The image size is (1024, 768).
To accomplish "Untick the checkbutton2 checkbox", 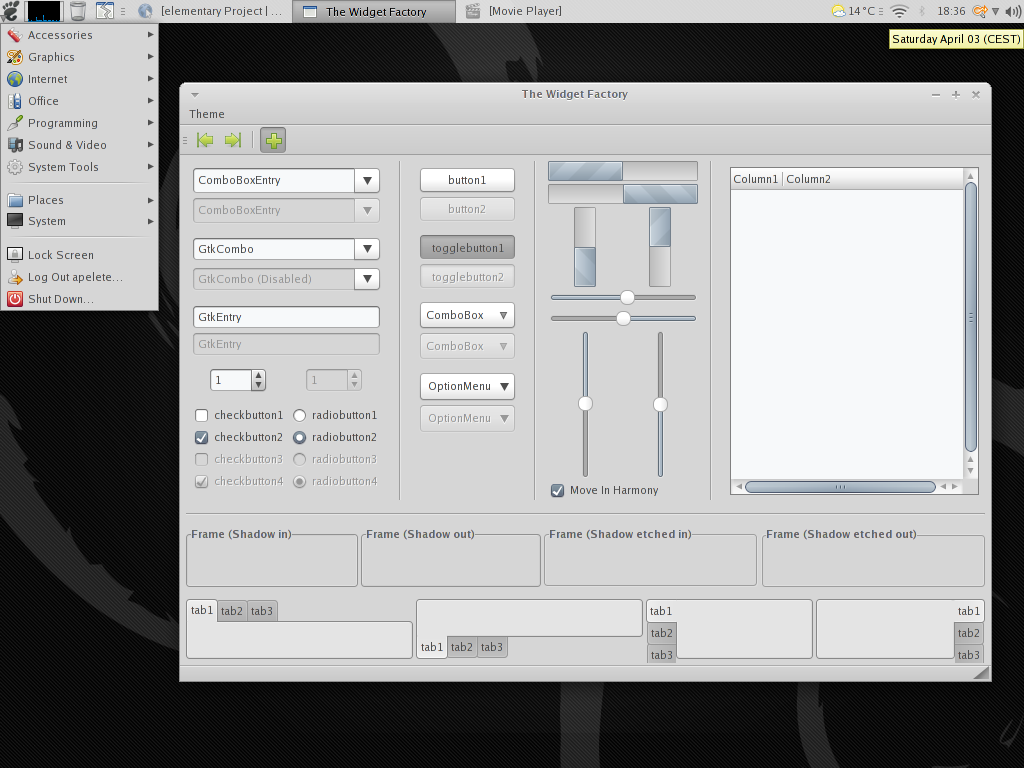I will [202, 438].
